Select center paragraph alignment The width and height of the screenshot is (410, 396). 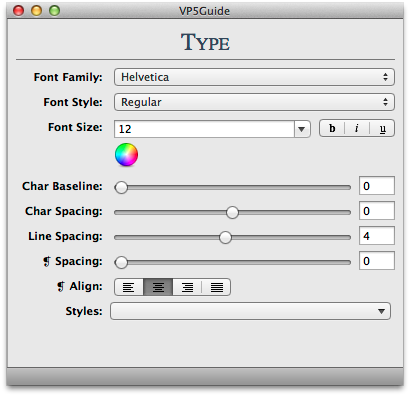click(158, 287)
